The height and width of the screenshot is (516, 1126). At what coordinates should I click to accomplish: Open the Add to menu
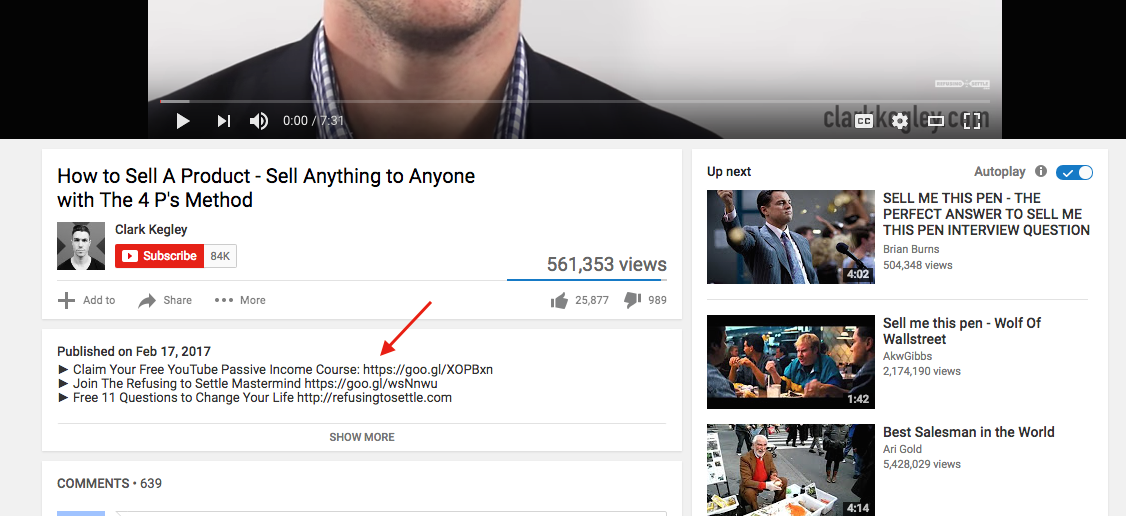tap(86, 300)
